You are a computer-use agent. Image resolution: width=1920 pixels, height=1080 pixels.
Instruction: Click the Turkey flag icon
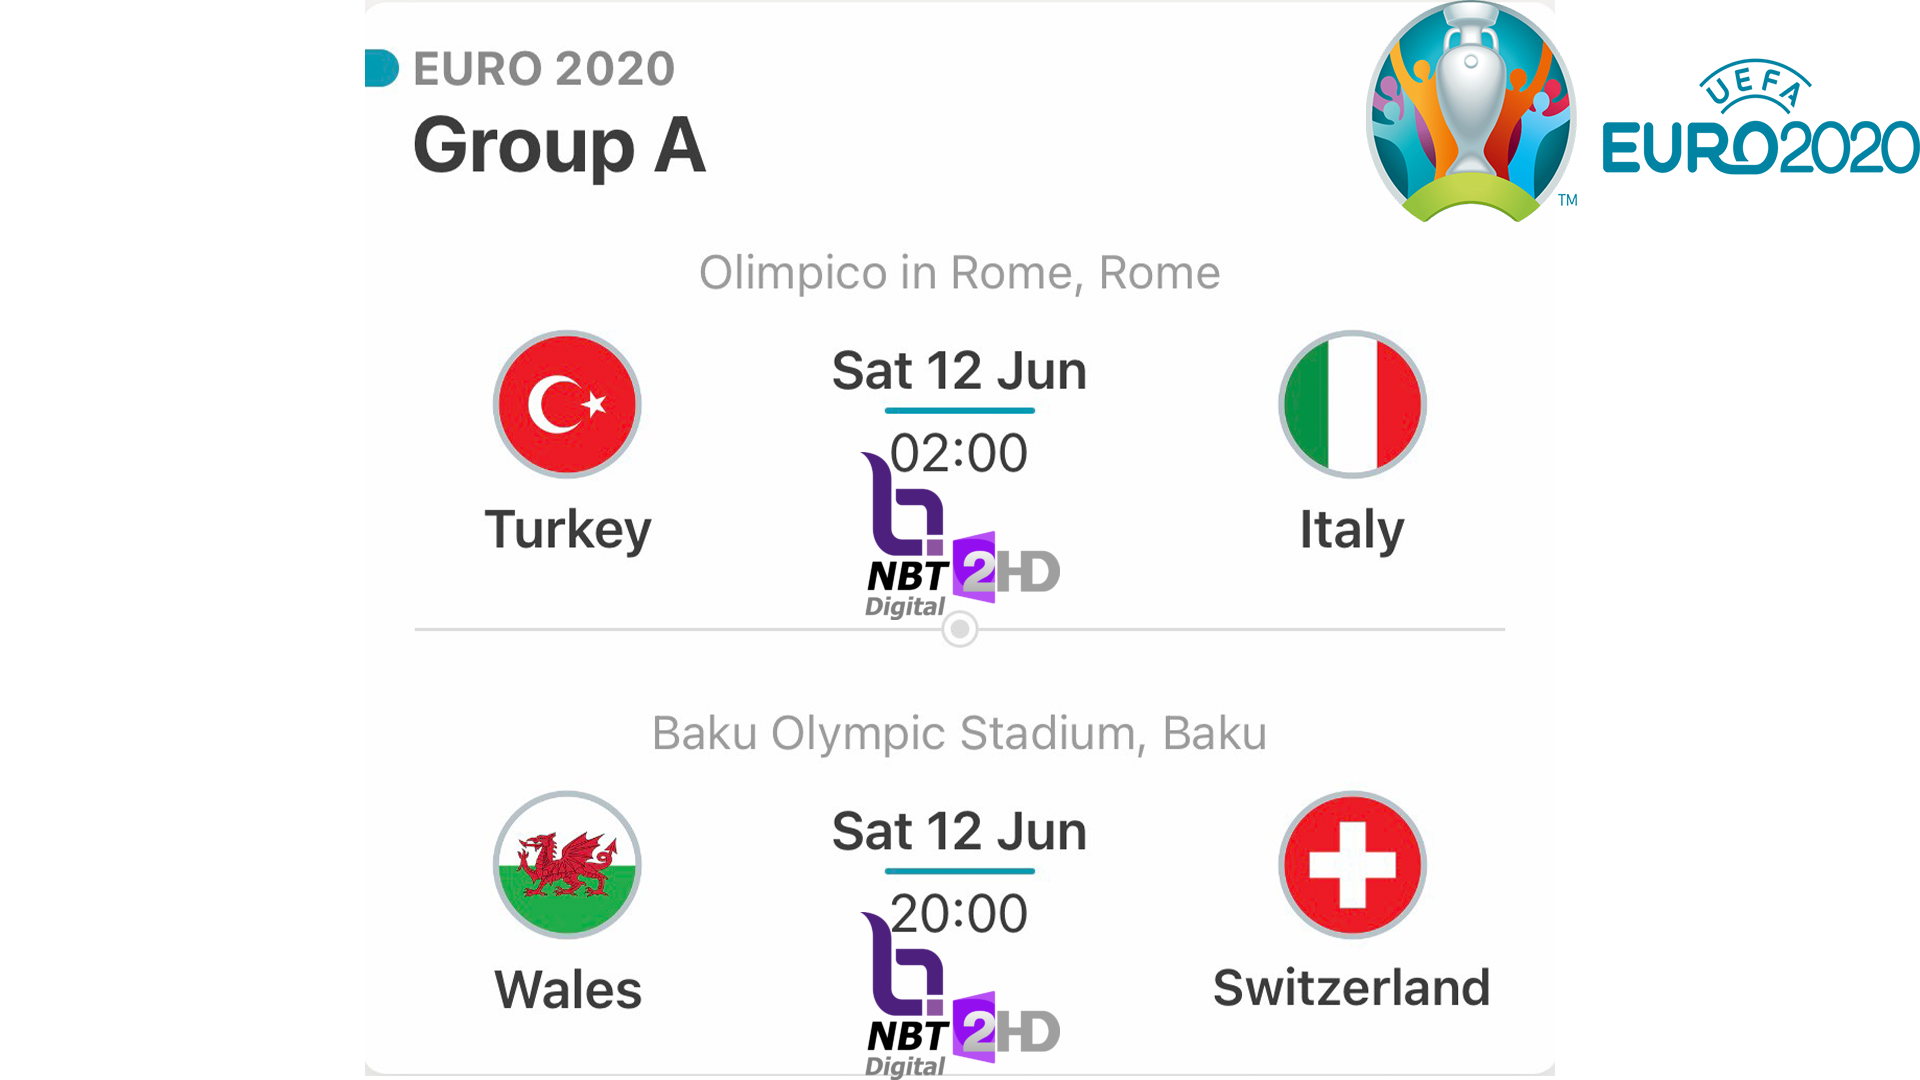click(567, 404)
